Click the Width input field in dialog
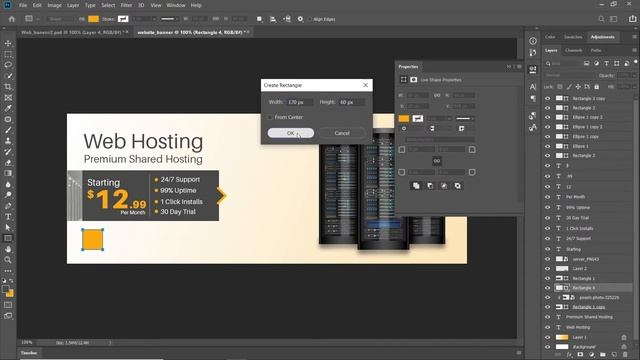 [x=300, y=102]
